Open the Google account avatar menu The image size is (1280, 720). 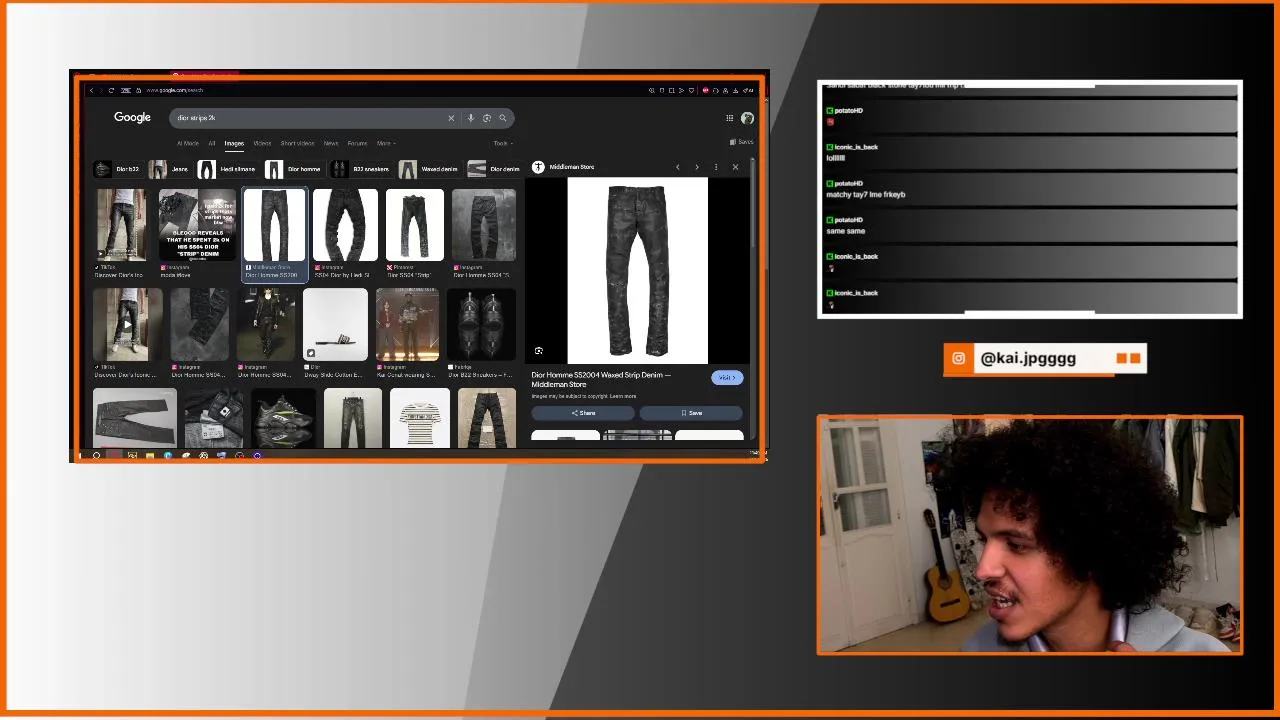coord(747,118)
